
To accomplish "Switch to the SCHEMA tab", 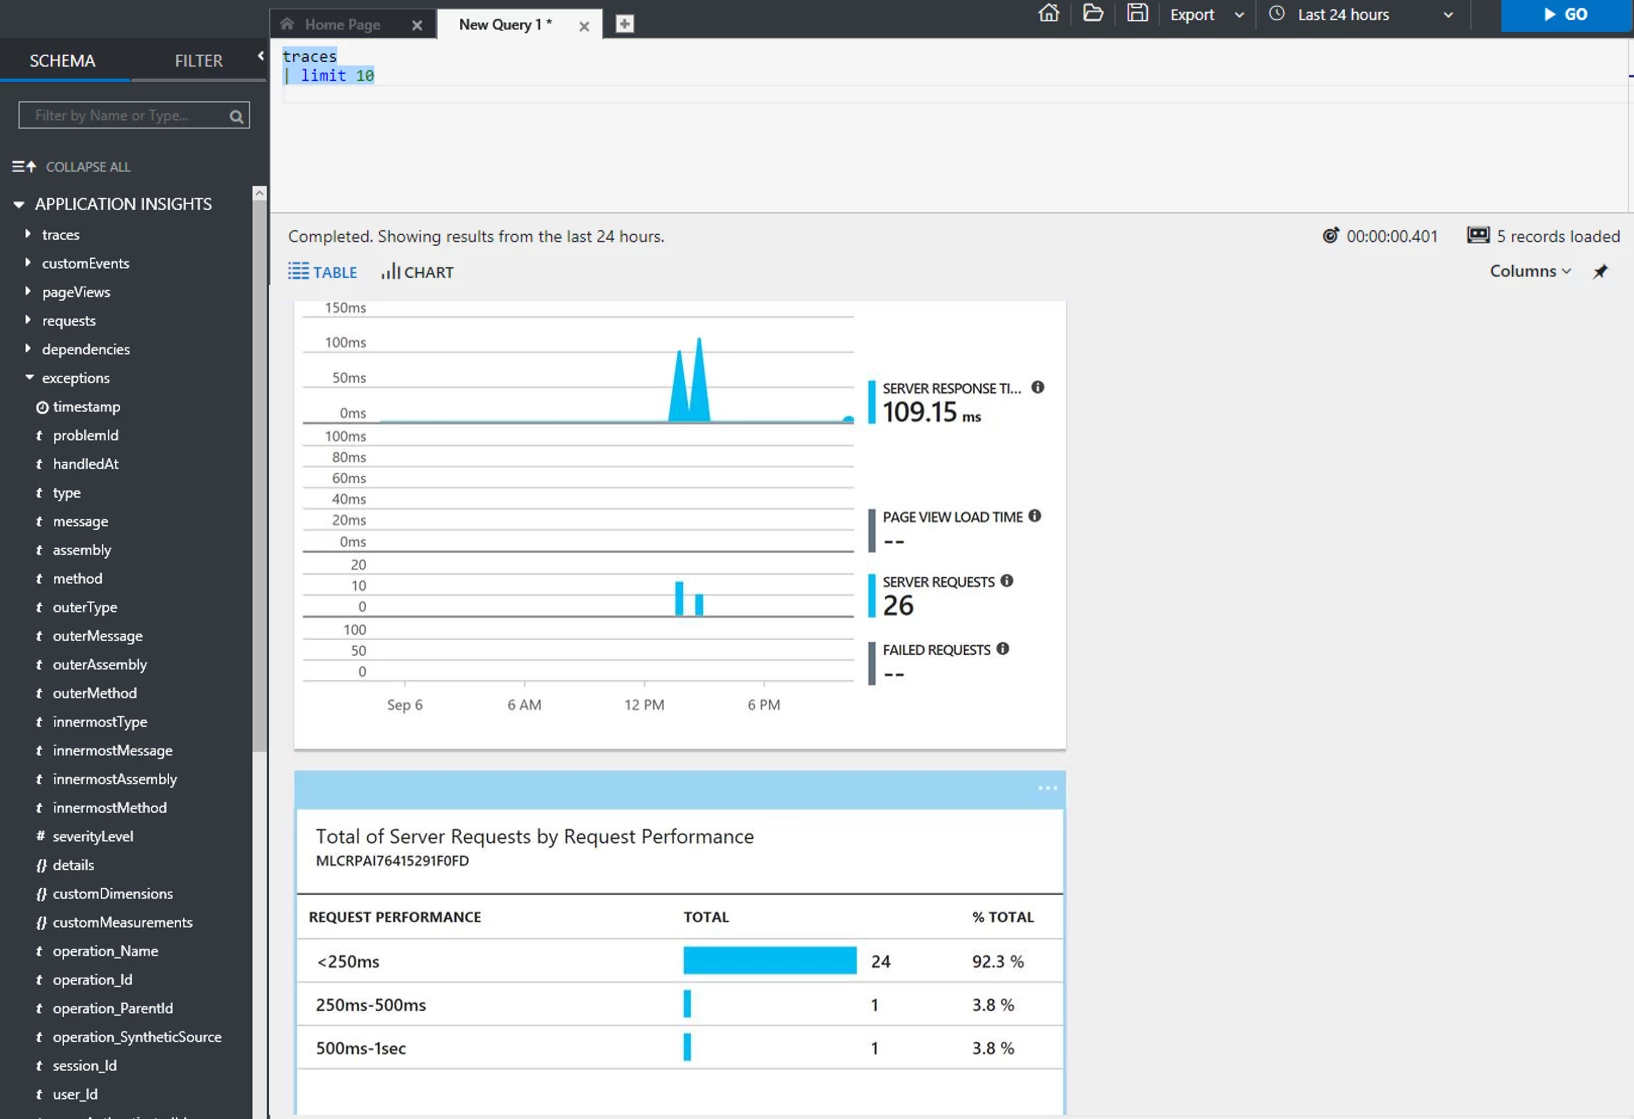I will pyautogui.click(x=63, y=61).
